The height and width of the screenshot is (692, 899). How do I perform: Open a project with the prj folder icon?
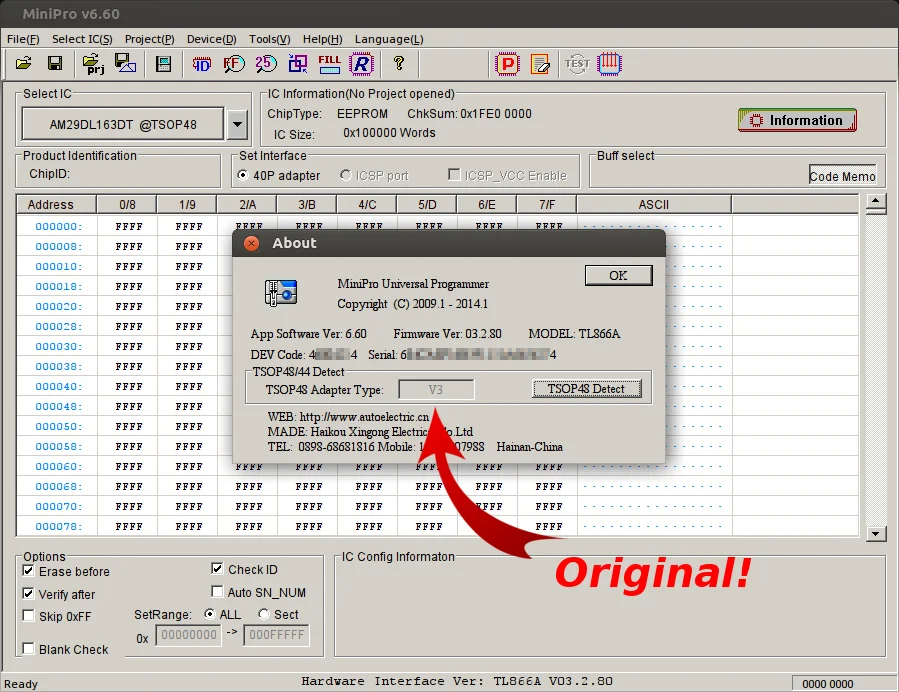(93, 64)
